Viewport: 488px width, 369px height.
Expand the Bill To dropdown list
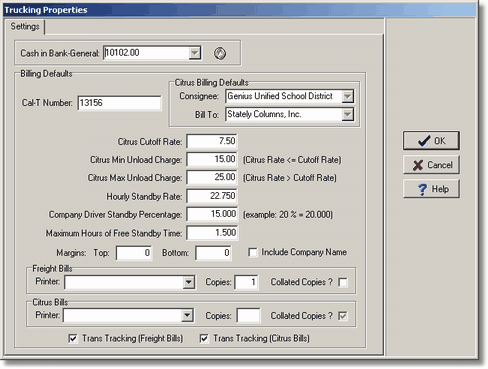click(x=347, y=114)
